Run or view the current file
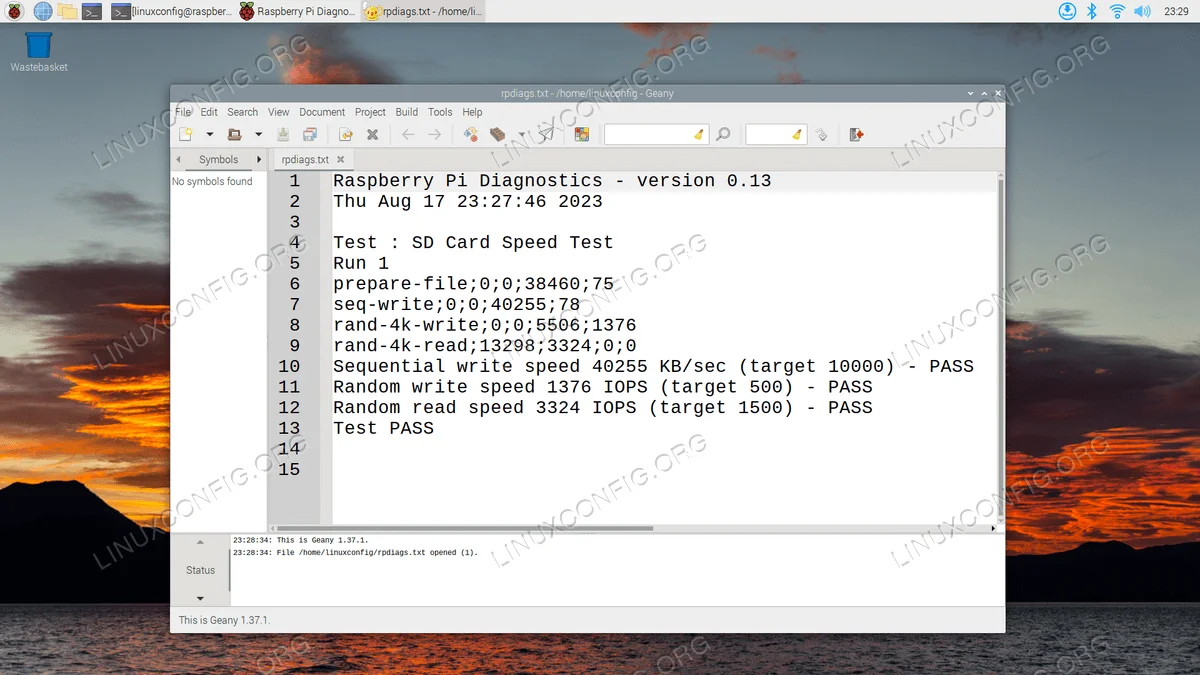This screenshot has height=675, width=1200. click(x=546, y=134)
